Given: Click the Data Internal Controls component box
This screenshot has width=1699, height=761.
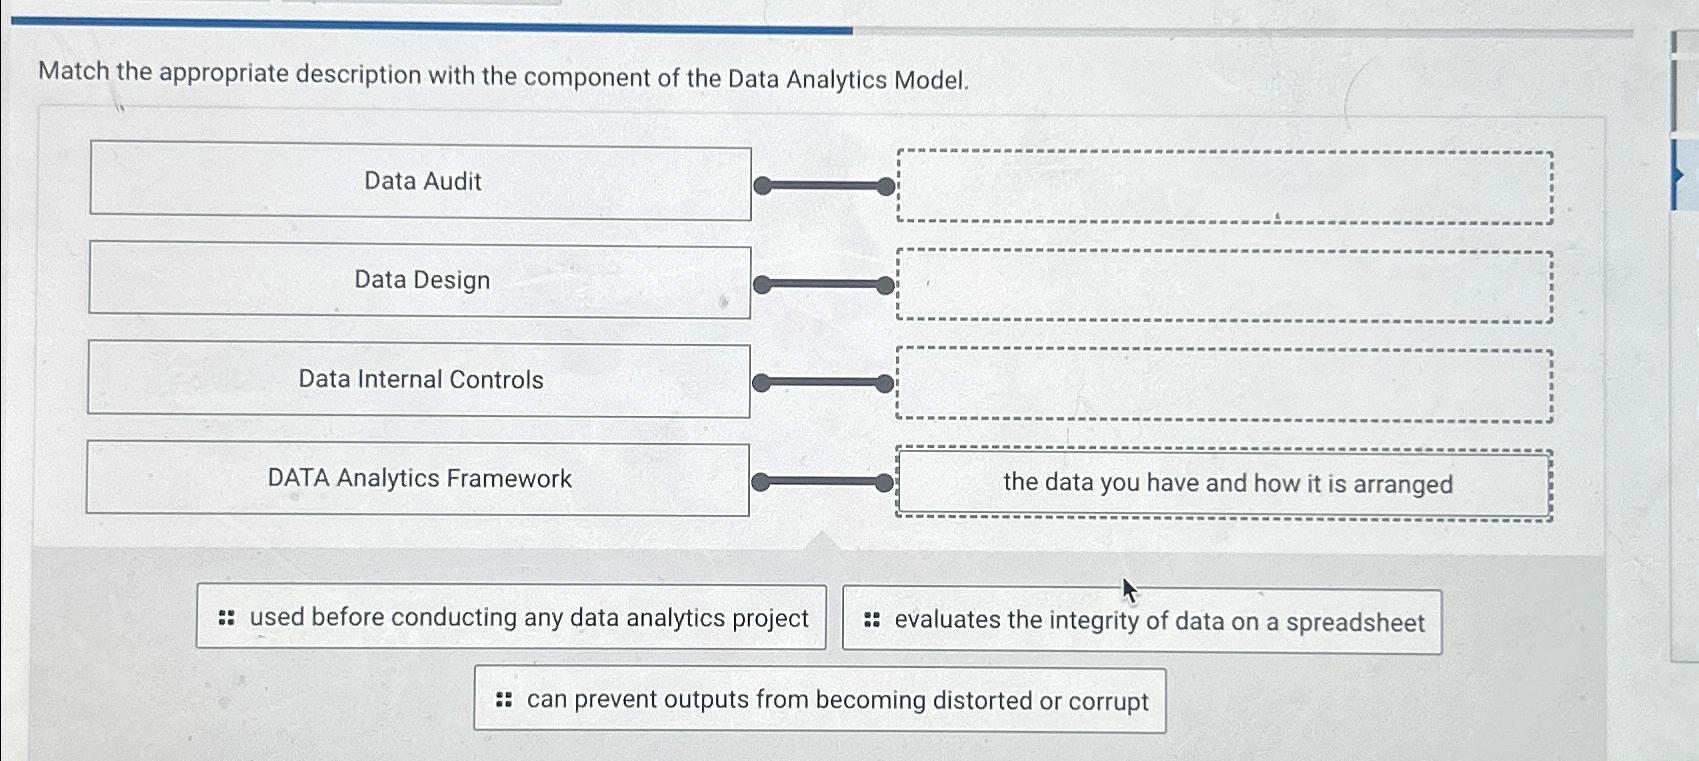Looking at the screenshot, I should pyautogui.click(x=419, y=380).
